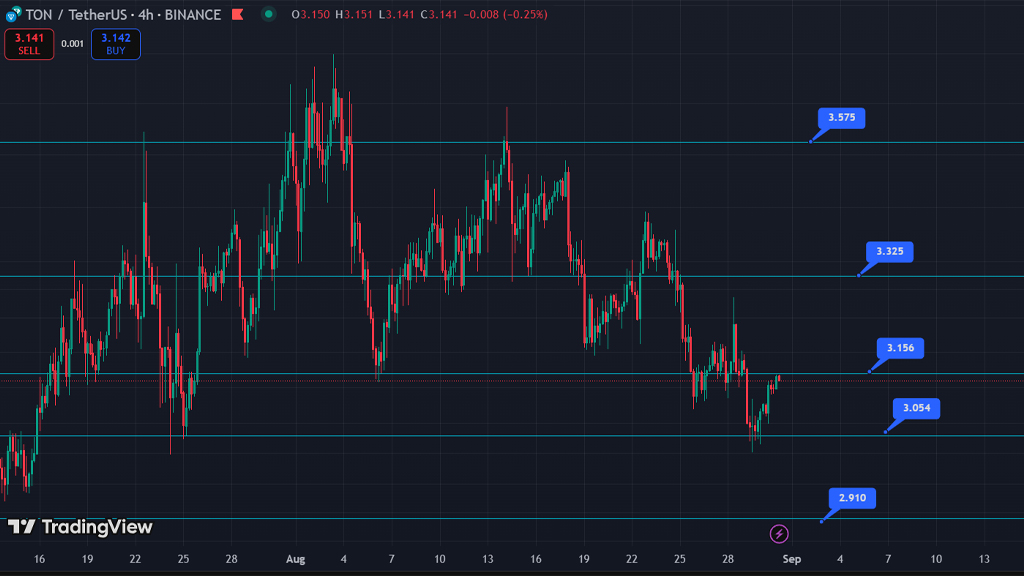Select the 2.910 price label
Viewport: 1024px width, 576px height.
click(852, 498)
